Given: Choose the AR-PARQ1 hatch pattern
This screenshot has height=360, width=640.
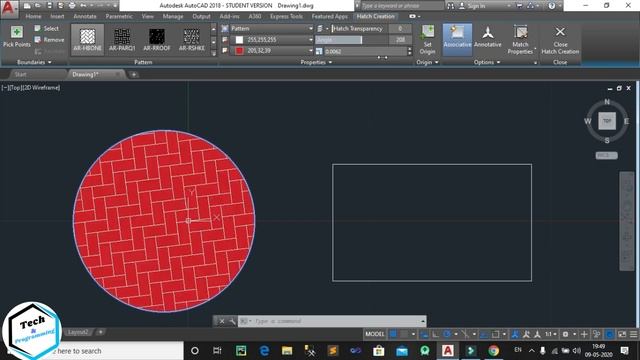Looking at the screenshot, I should [122, 40].
